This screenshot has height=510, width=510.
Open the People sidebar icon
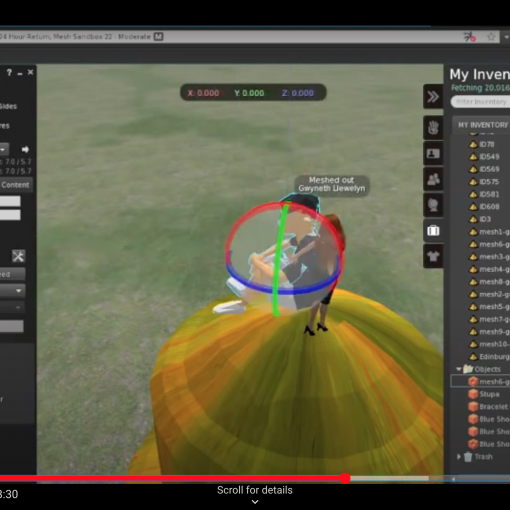tap(433, 179)
